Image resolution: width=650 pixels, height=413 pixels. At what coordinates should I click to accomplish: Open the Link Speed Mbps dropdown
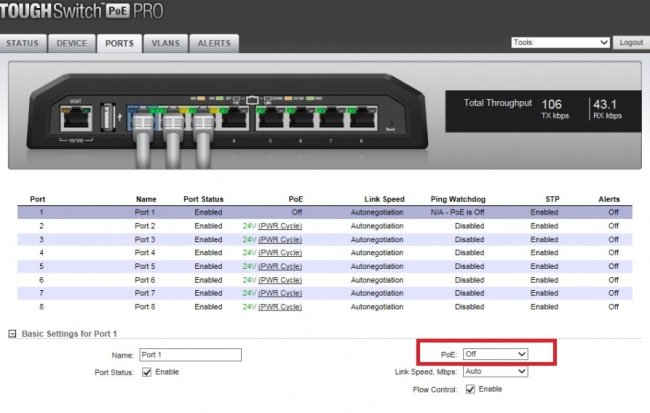[x=496, y=371]
